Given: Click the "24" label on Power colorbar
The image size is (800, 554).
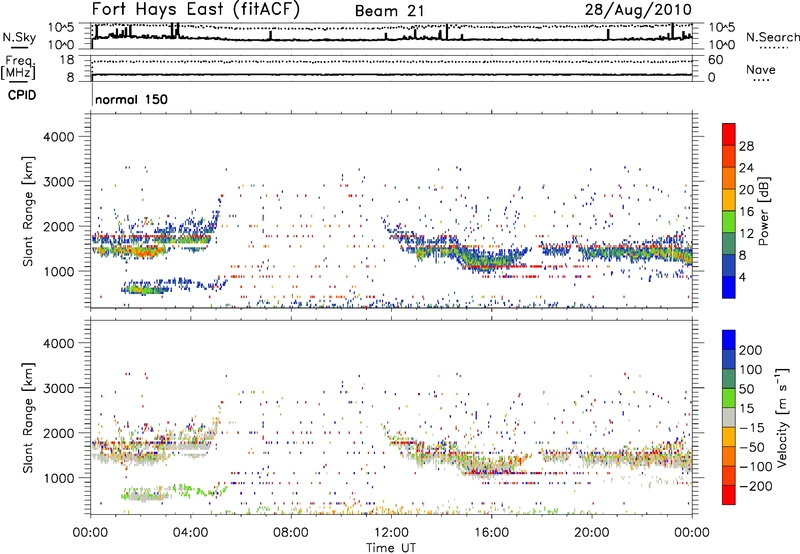Looking at the screenshot, I should tap(746, 168).
